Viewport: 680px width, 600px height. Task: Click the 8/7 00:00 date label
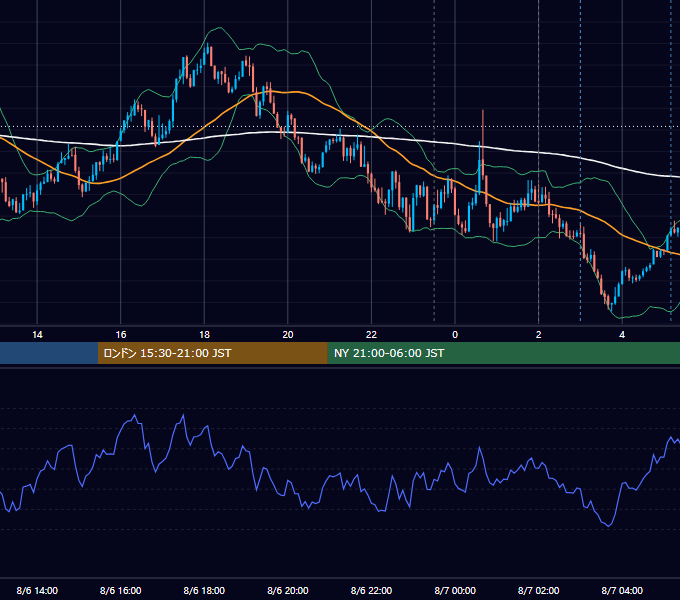point(455,590)
